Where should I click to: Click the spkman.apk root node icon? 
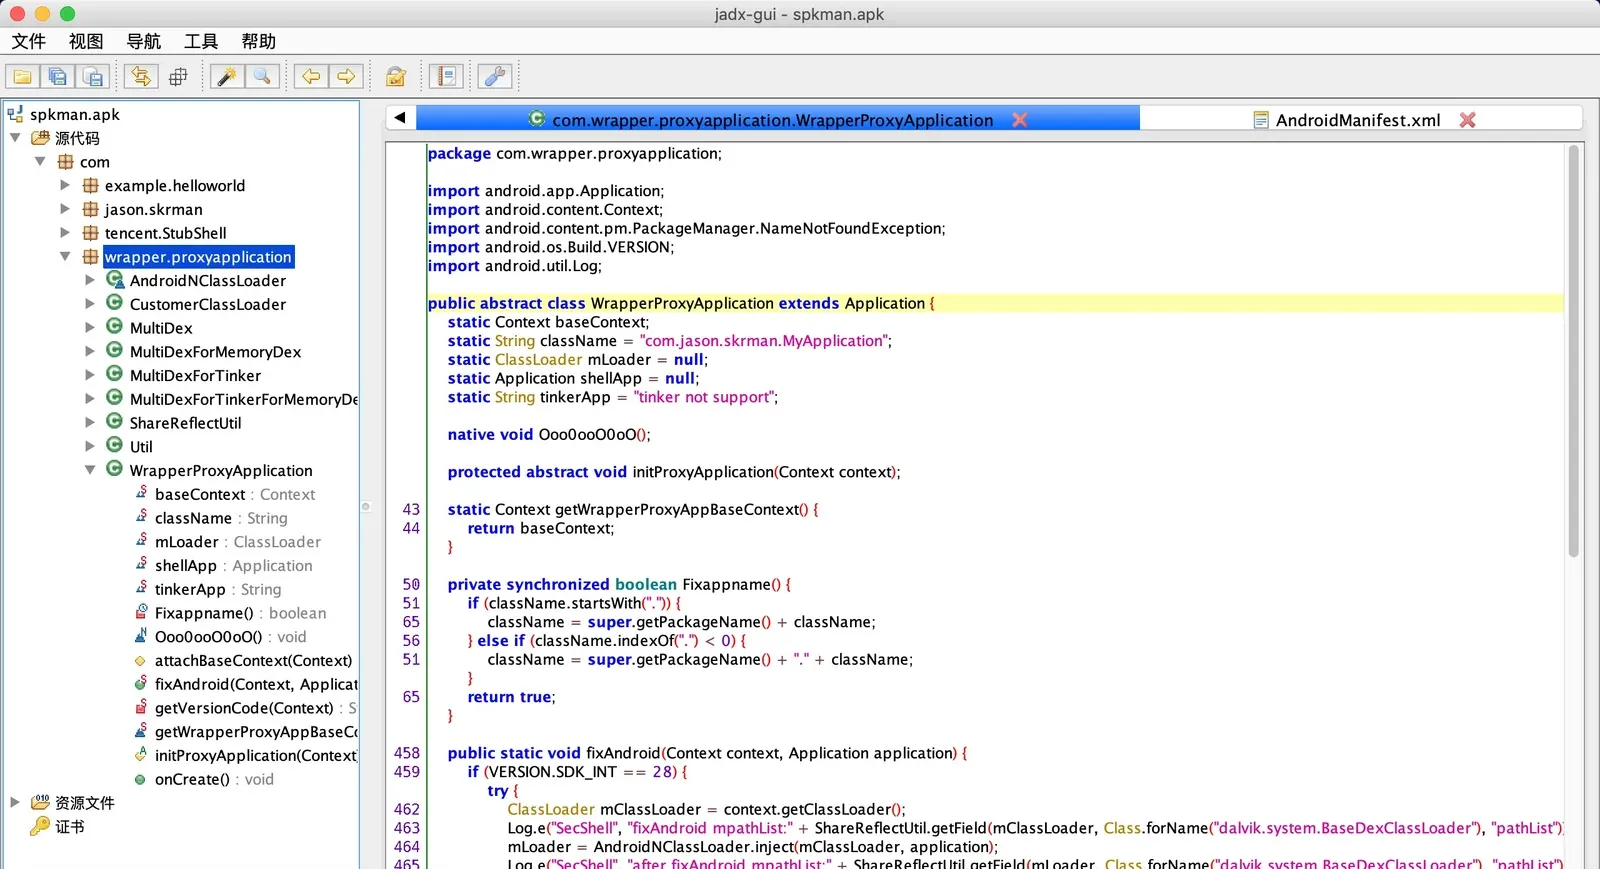pos(16,114)
